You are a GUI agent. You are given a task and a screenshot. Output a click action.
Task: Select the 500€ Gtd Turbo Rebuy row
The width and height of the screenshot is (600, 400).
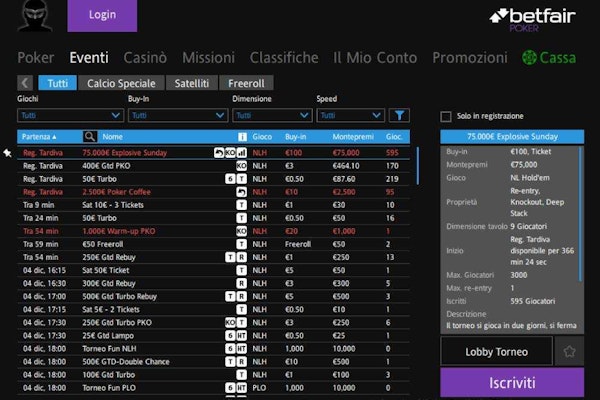coord(214,296)
